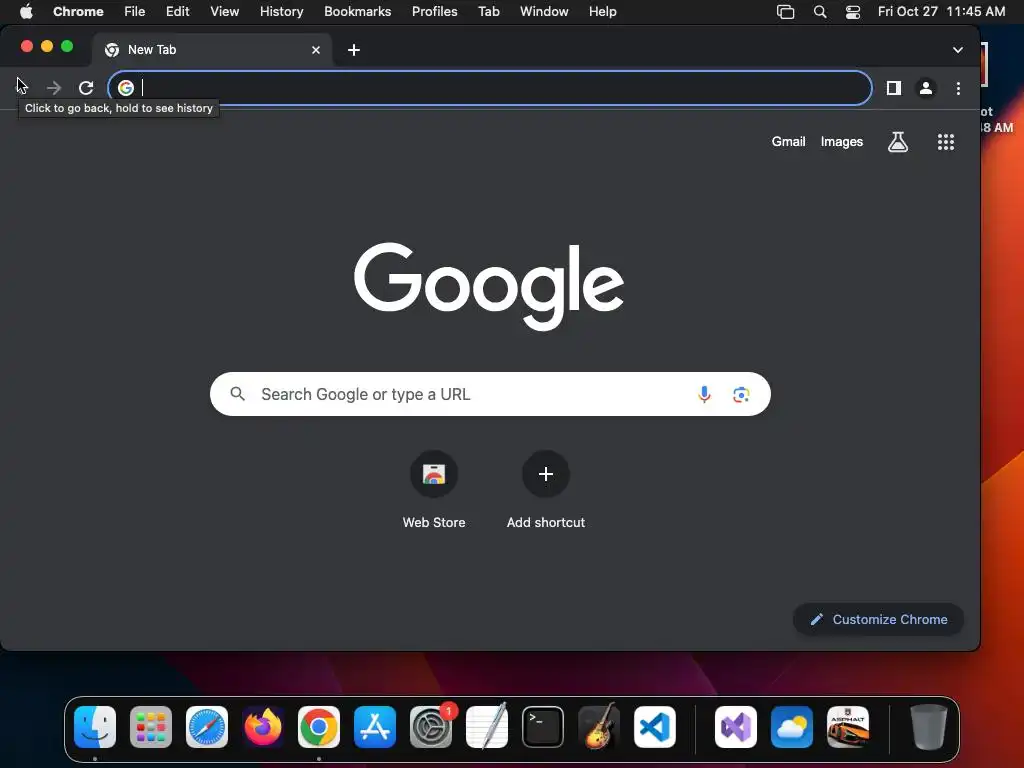Screen dimensions: 1024x768
Task: Open the View menu
Action: (x=224, y=11)
